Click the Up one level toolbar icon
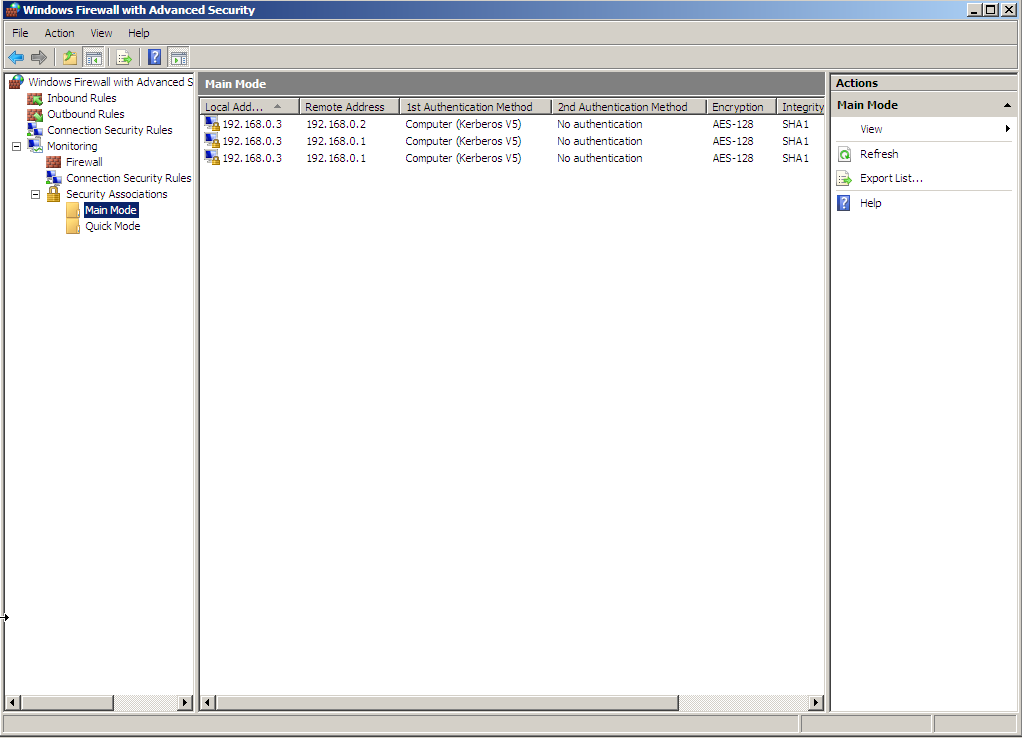This screenshot has width=1022, height=738. tap(70, 57)
